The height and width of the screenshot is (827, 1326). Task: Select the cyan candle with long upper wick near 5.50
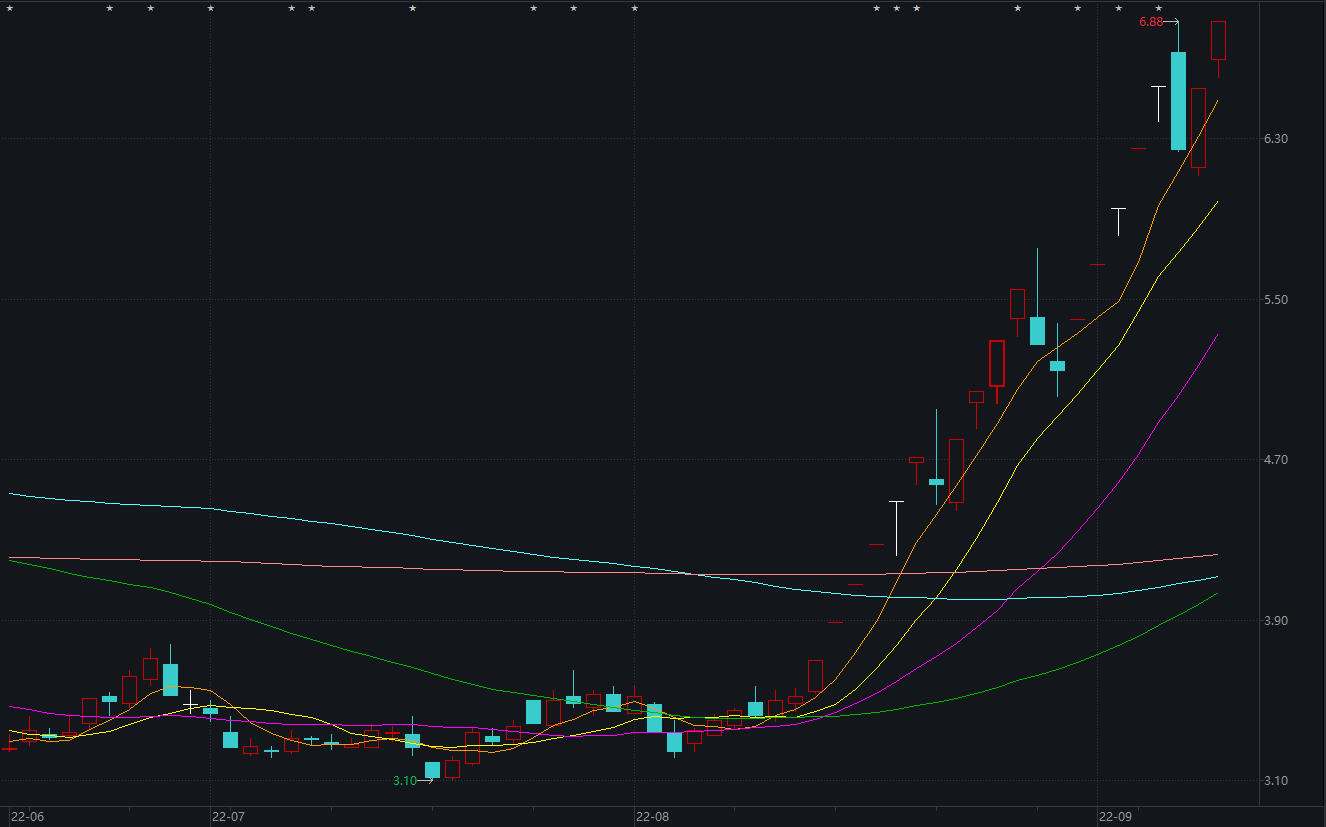click(1038, 330)
